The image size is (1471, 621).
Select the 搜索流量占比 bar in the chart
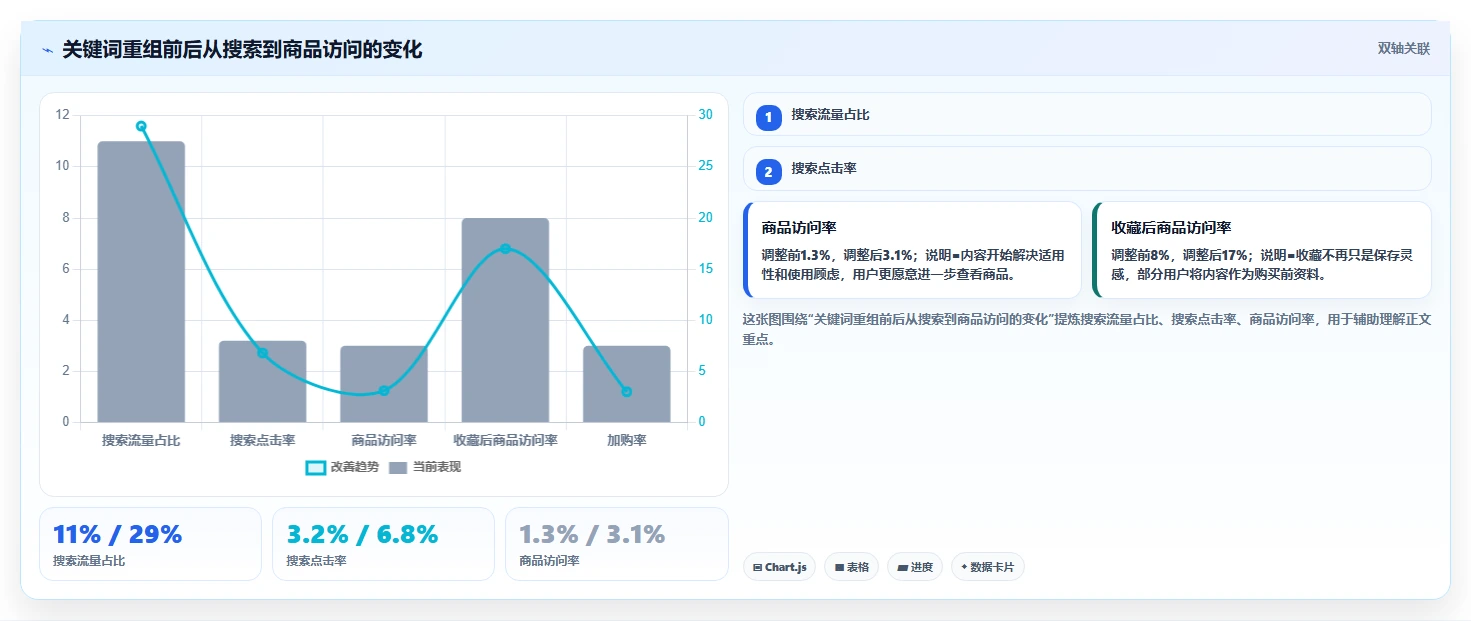(x=141, y=282)
